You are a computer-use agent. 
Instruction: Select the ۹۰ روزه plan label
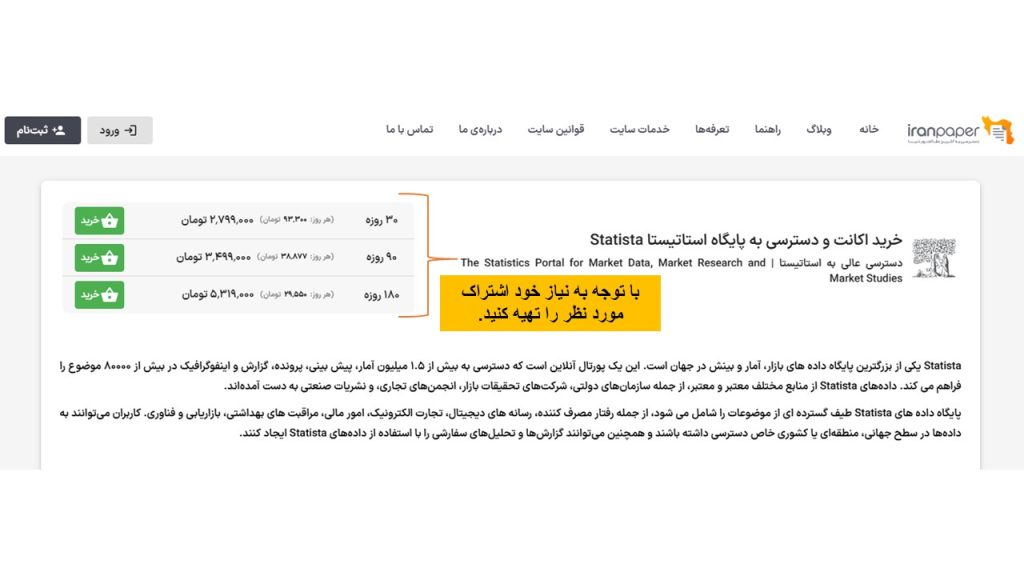tap(381, 257)
